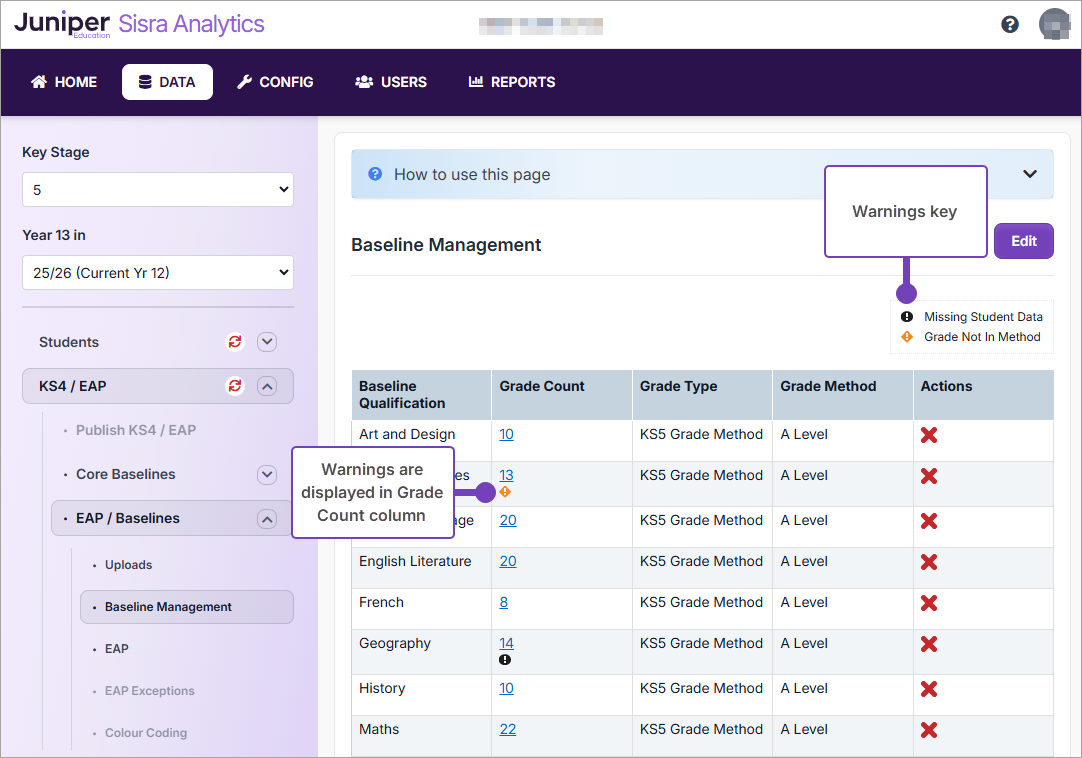Screen dimensions: 1082x758
Task: Expand the Core Baselines chevron
Action: click(x=267, y=475)
